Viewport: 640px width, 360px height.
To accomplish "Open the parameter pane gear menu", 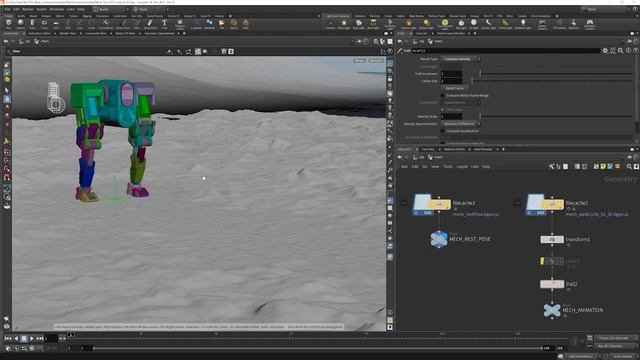I will [x=605, y=51].
